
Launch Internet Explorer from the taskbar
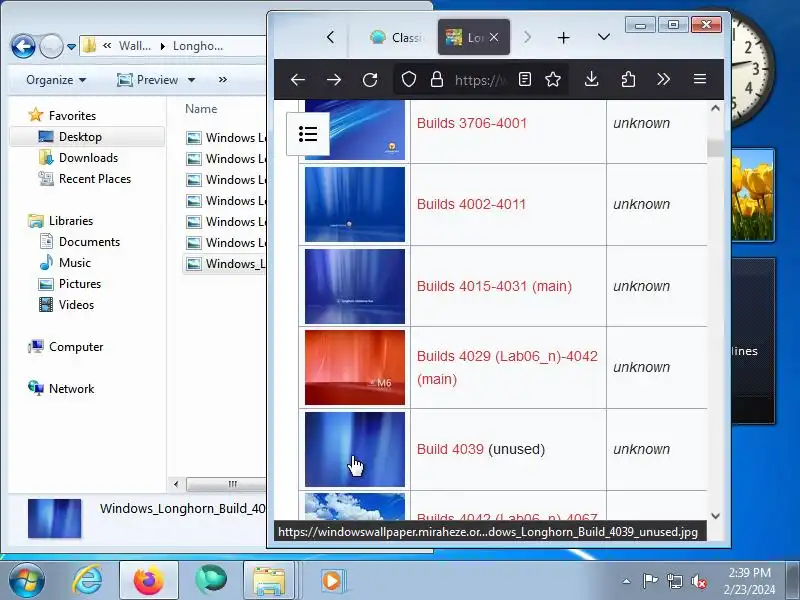point(87,580)
